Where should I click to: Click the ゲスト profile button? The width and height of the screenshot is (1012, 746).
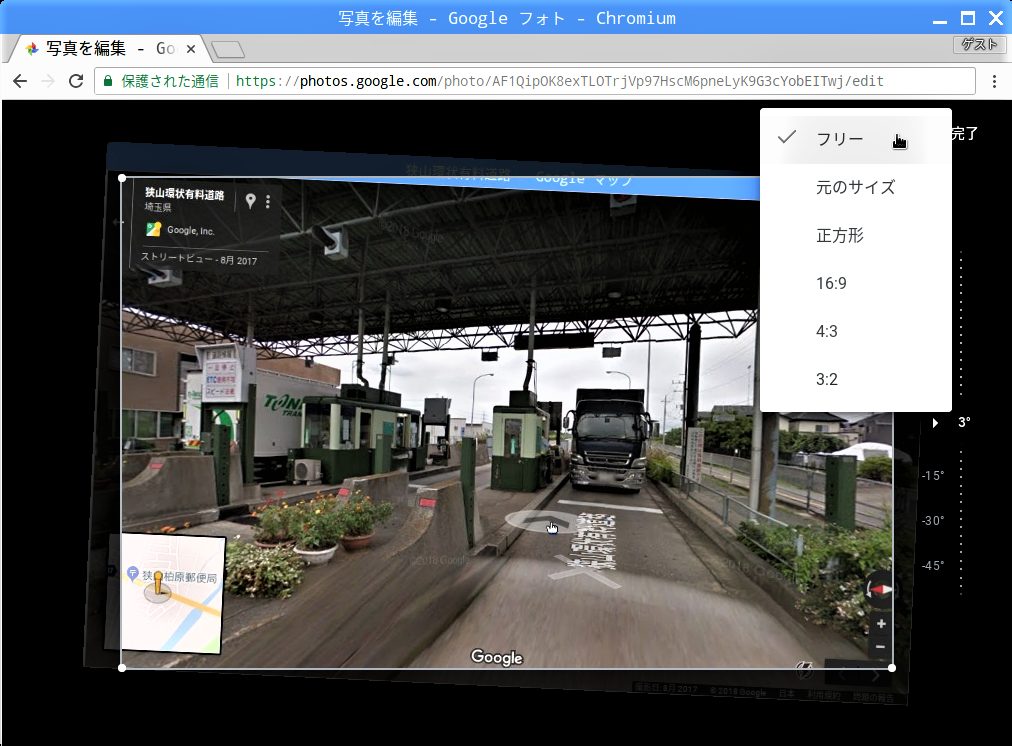point(979,45)
